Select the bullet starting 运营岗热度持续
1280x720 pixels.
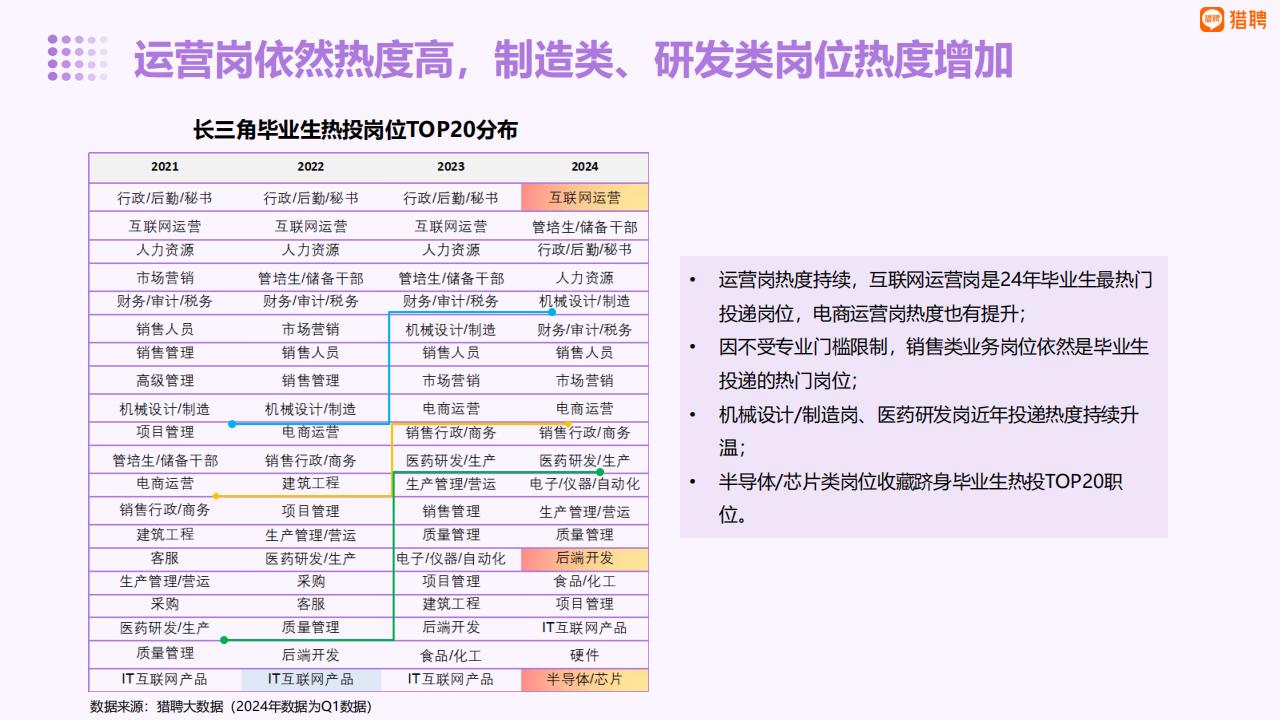coord(935,296)
